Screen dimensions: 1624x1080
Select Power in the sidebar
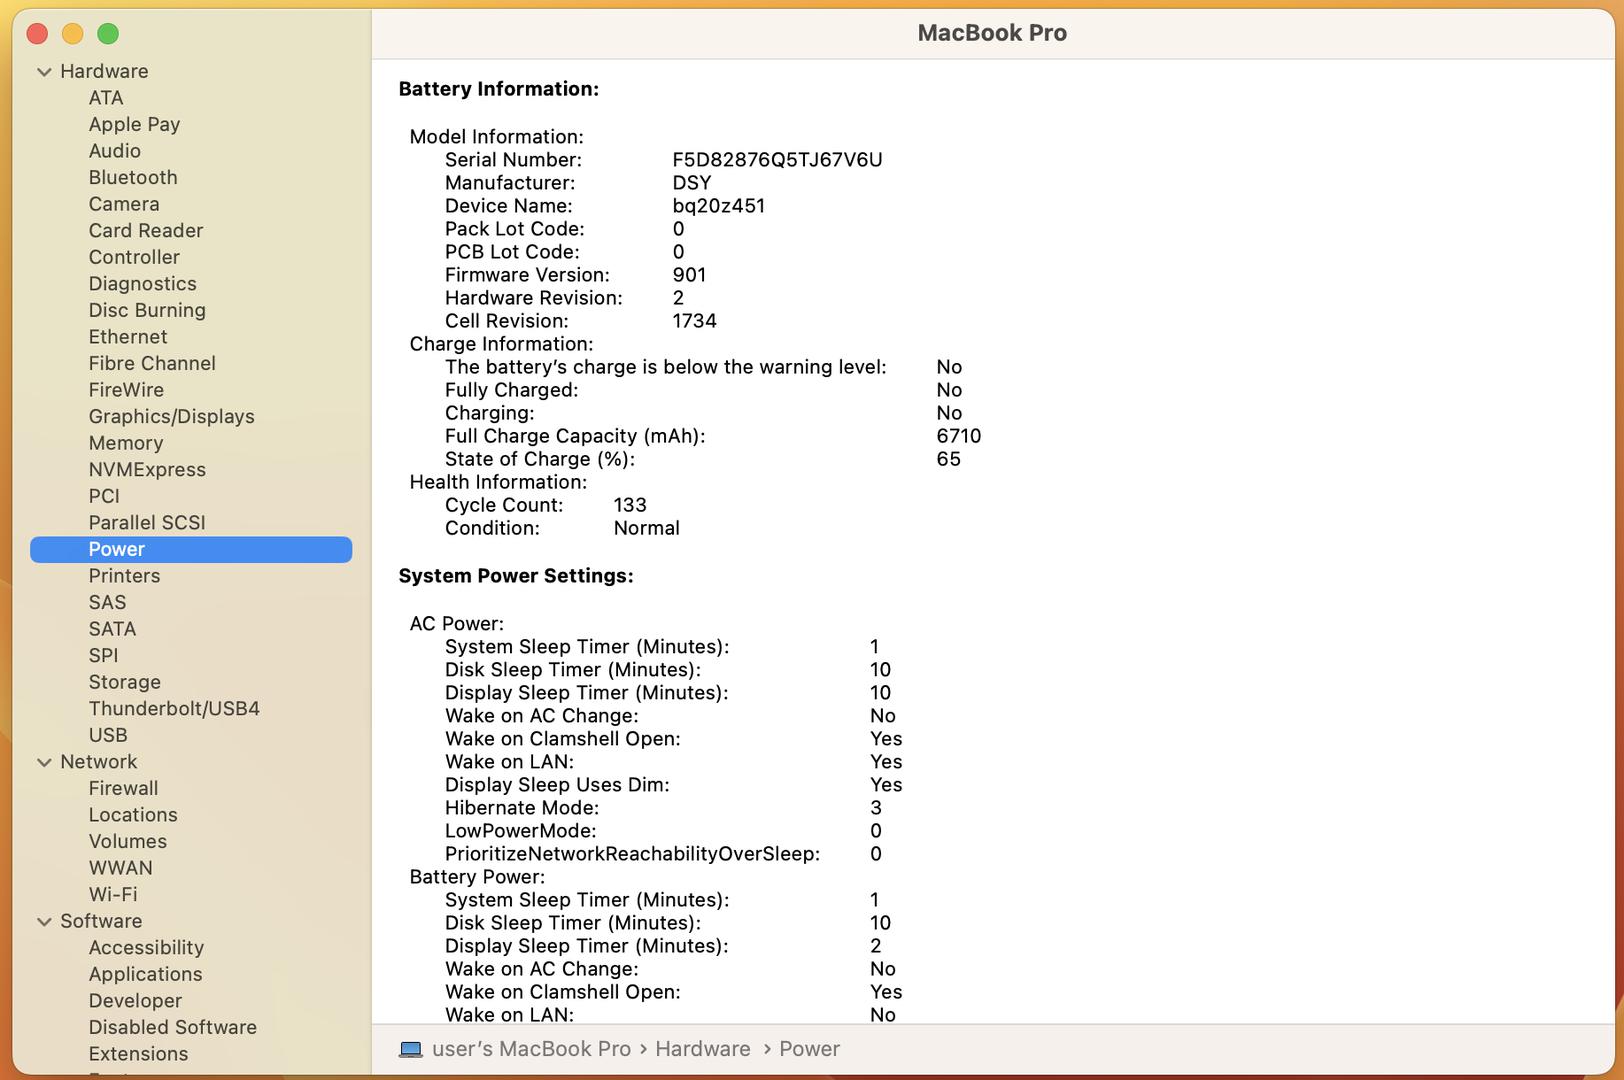tap(117, 549)
